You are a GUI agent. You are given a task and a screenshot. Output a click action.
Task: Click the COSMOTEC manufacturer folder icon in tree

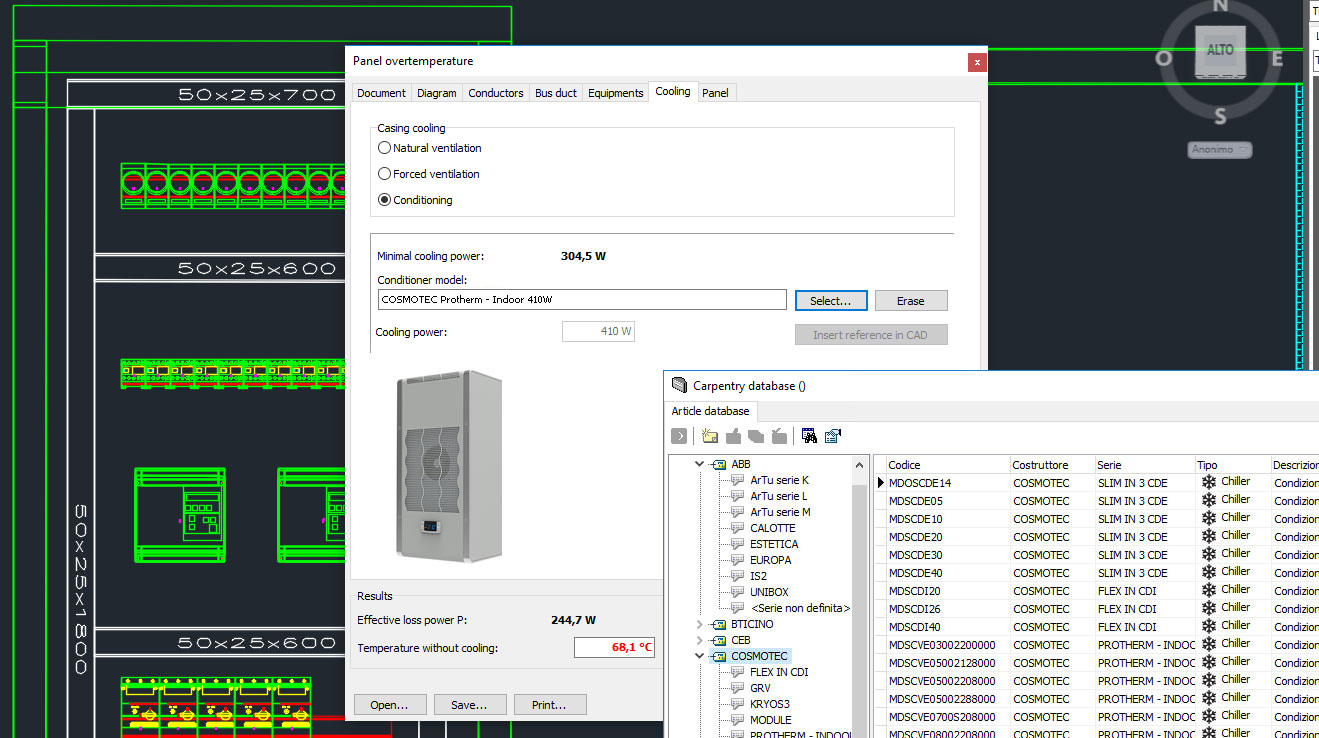coord(718,656)
